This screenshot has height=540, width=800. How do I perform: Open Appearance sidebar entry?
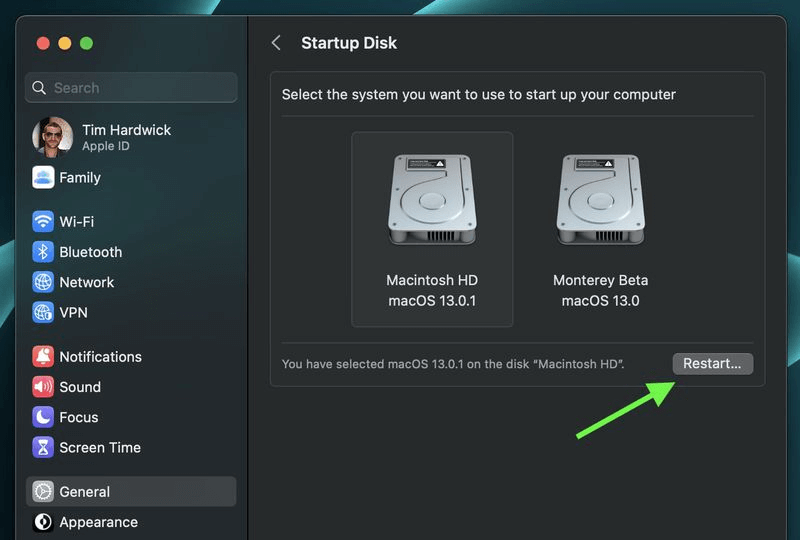[131, 522]
